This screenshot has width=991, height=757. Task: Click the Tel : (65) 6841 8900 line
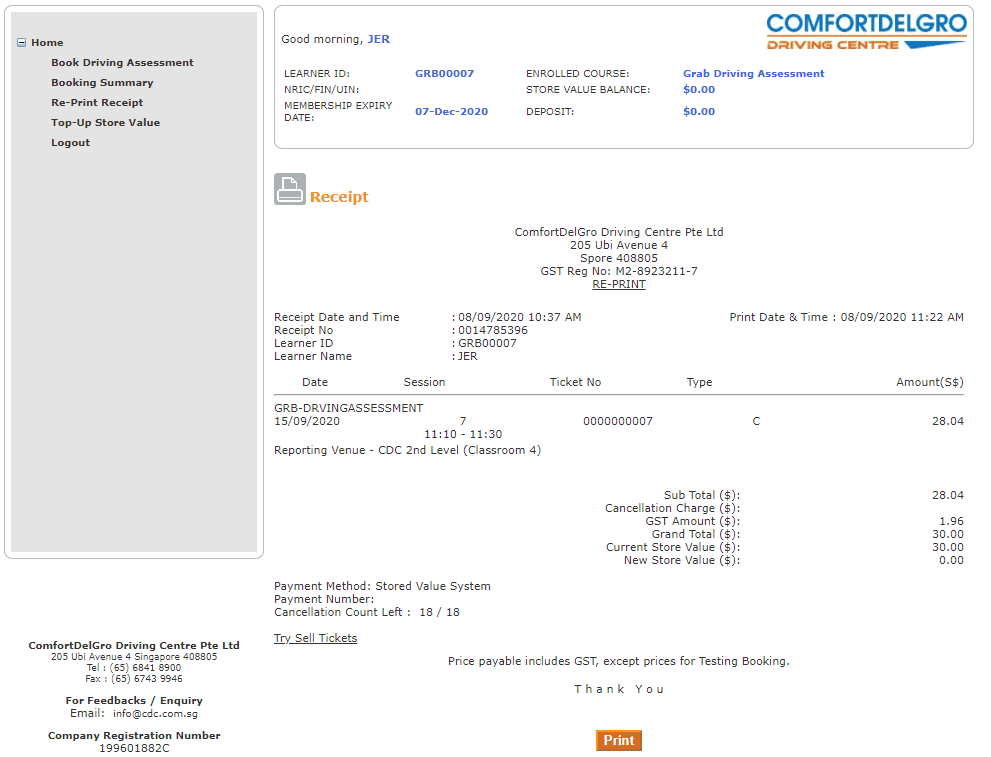[x=134, y=668]
